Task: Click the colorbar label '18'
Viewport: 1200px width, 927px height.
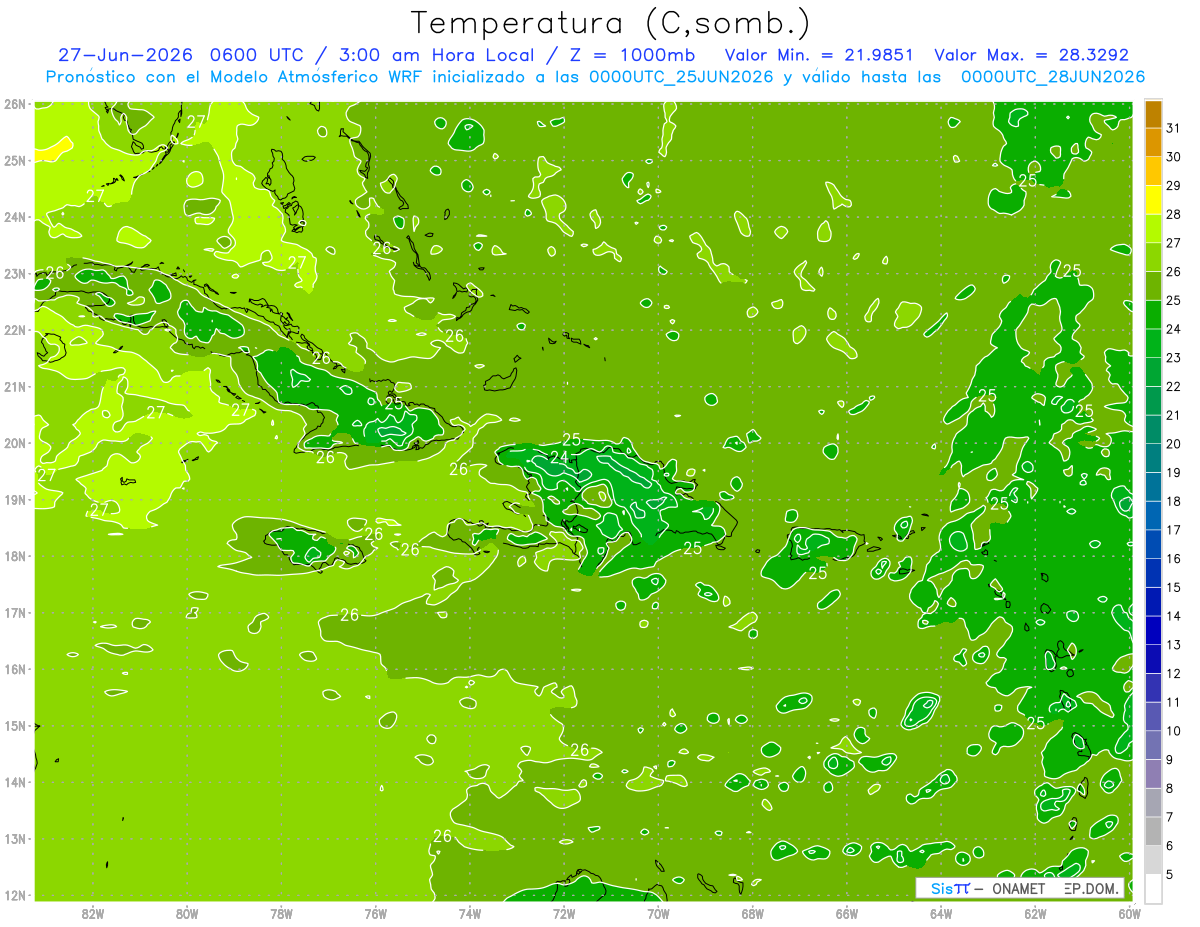Action: pyautogui.click(x=1173, y=501)
